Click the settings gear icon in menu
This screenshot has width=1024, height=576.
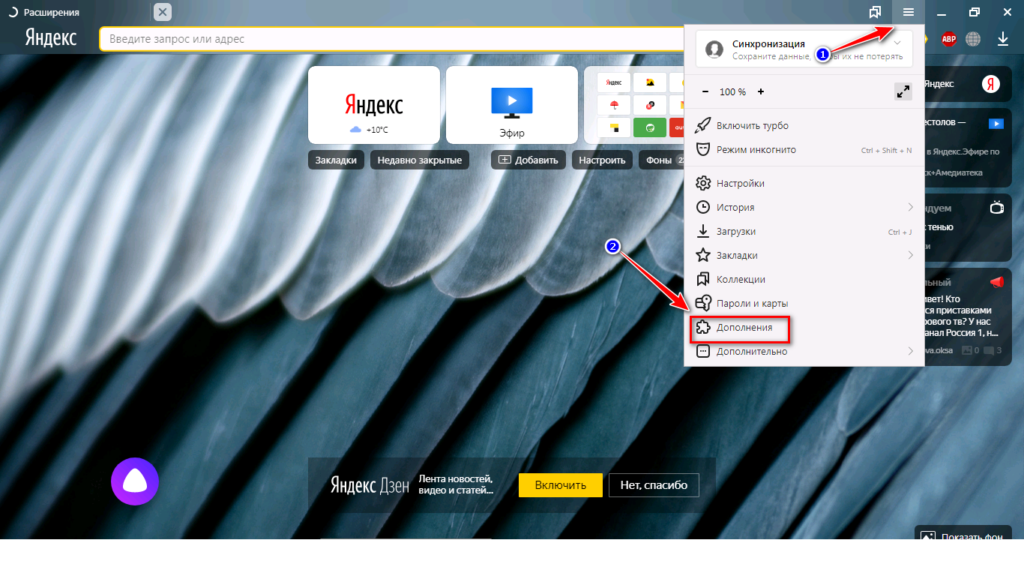click(x=703, y=183)
